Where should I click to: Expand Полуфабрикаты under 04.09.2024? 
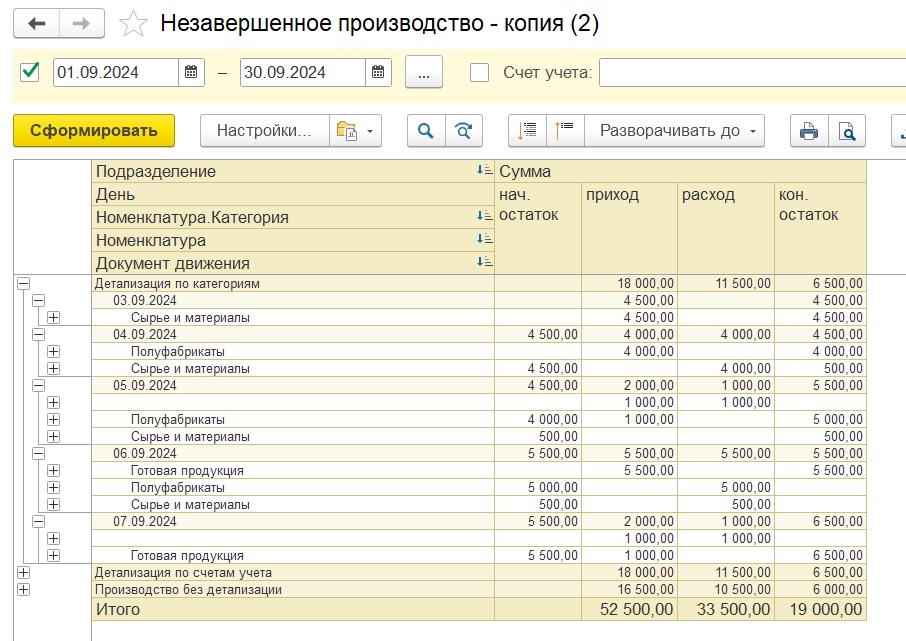click(53, 351)
